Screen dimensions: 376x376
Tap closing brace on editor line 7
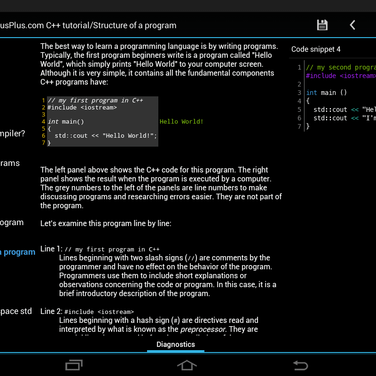[x=308, y=126]
